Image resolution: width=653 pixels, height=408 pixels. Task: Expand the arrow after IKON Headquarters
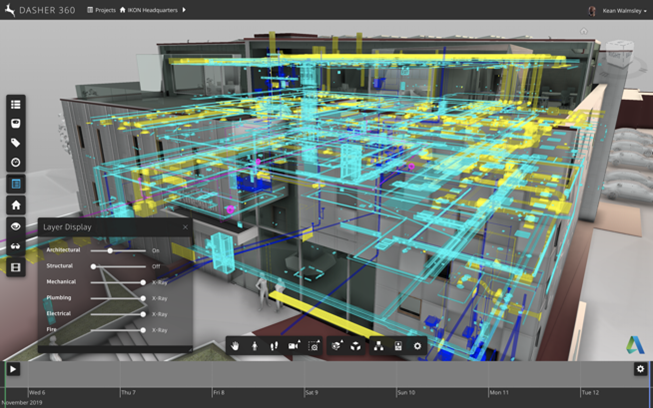(x=184, y=10)
